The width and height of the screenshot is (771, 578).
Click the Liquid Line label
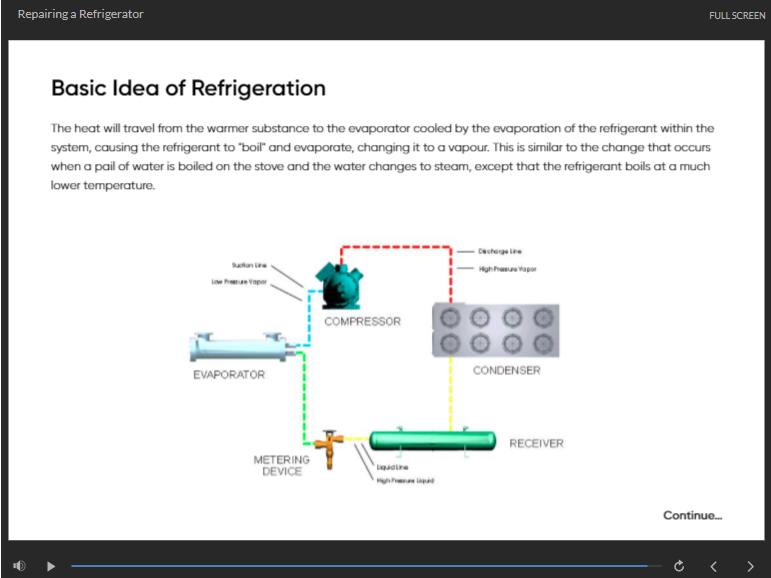pyautogui.click(x=392, y=467)
